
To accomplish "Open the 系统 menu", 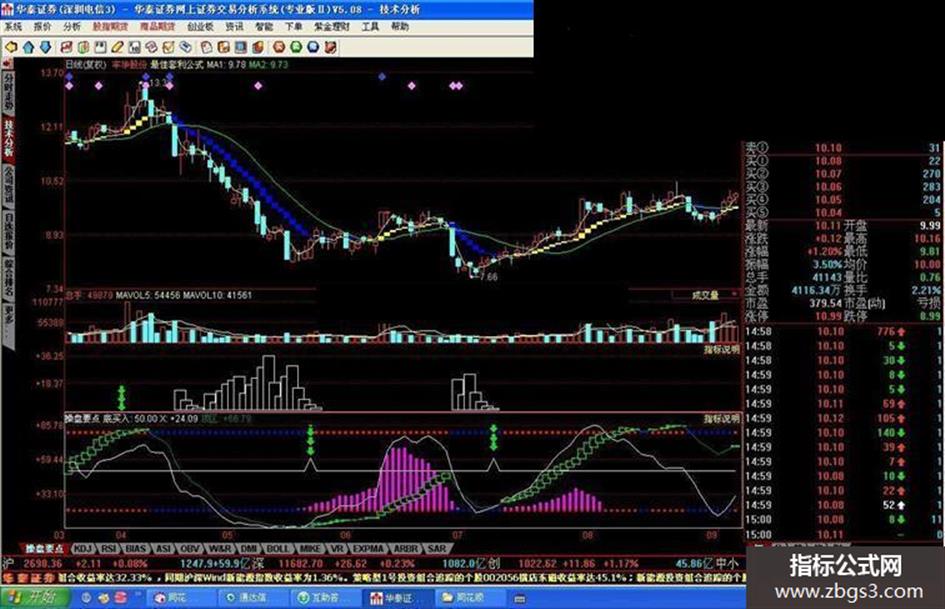I will (13, 27).
